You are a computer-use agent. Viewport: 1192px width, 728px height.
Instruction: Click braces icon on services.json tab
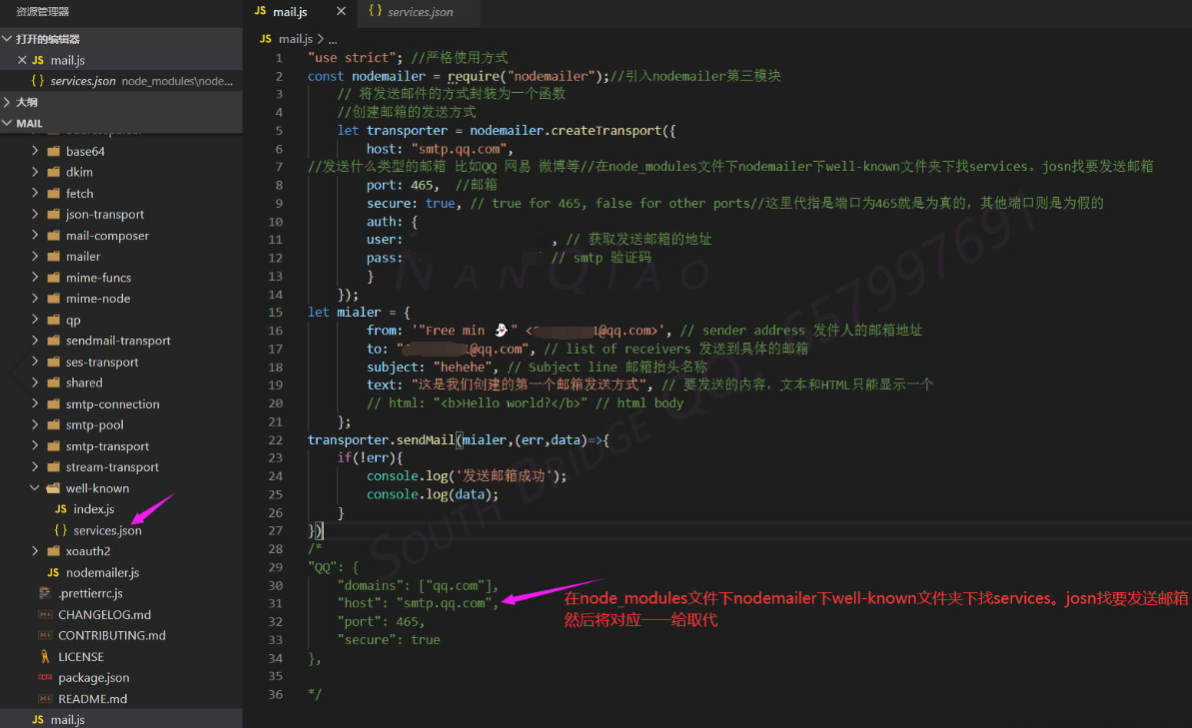(x=375, y=11)
